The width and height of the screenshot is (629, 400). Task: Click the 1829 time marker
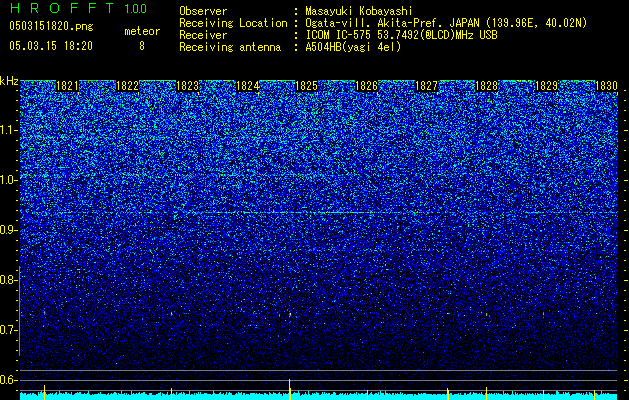(546, 86)
